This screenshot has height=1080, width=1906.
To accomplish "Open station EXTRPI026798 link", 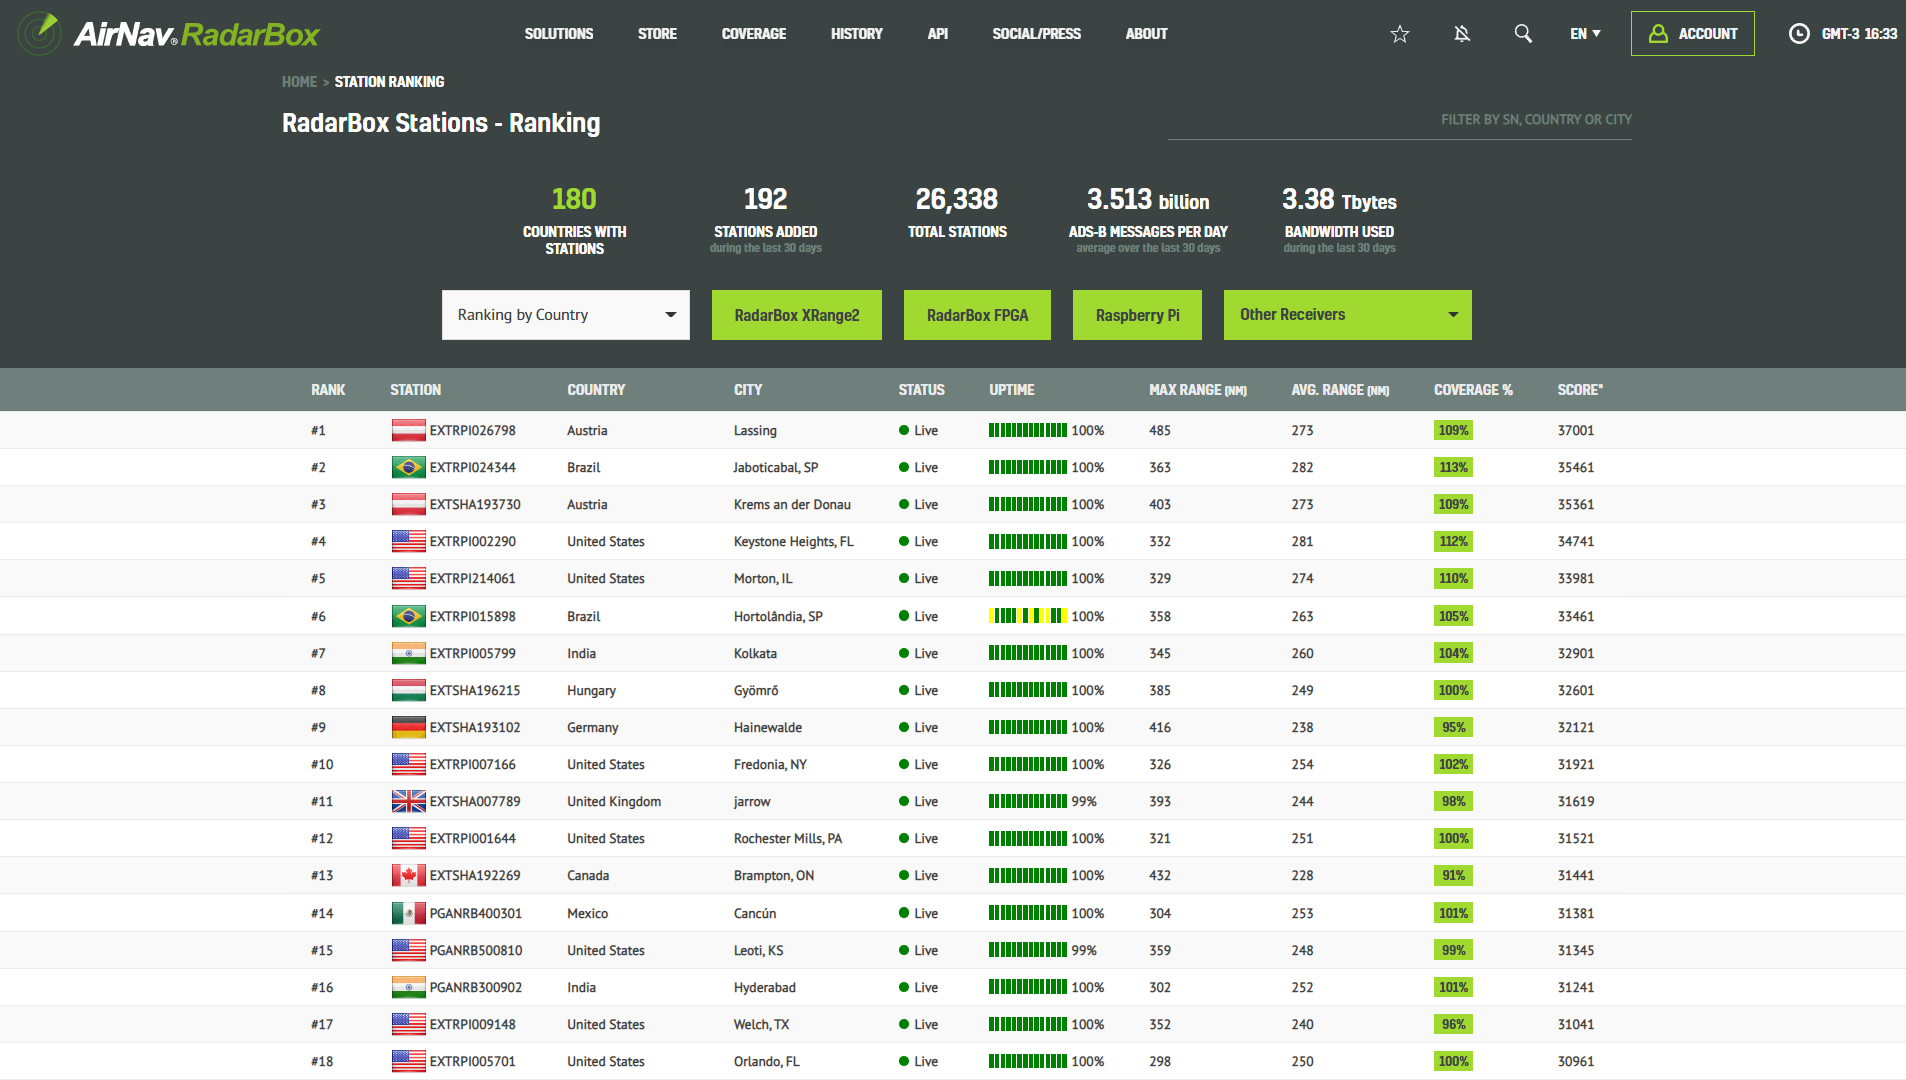I will (473, 431).
